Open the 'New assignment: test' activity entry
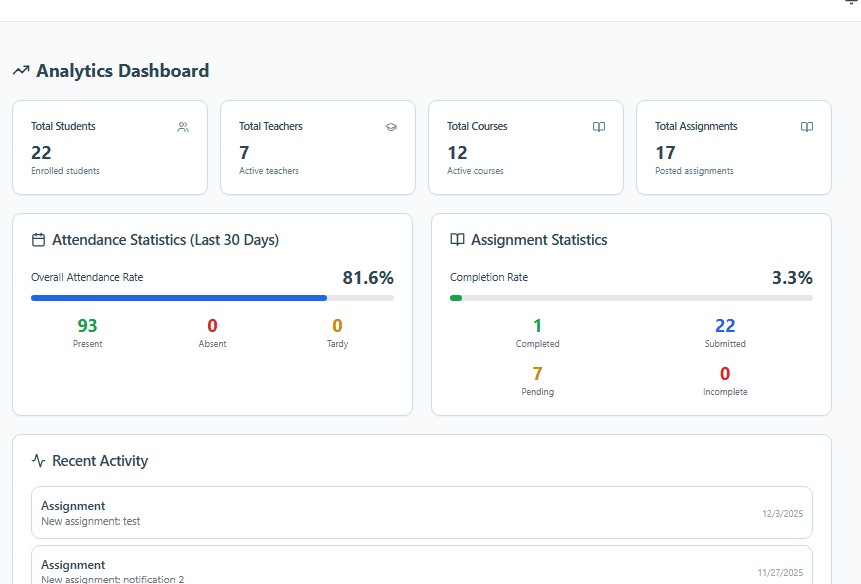Screen dimensions: 861x584 421,512
